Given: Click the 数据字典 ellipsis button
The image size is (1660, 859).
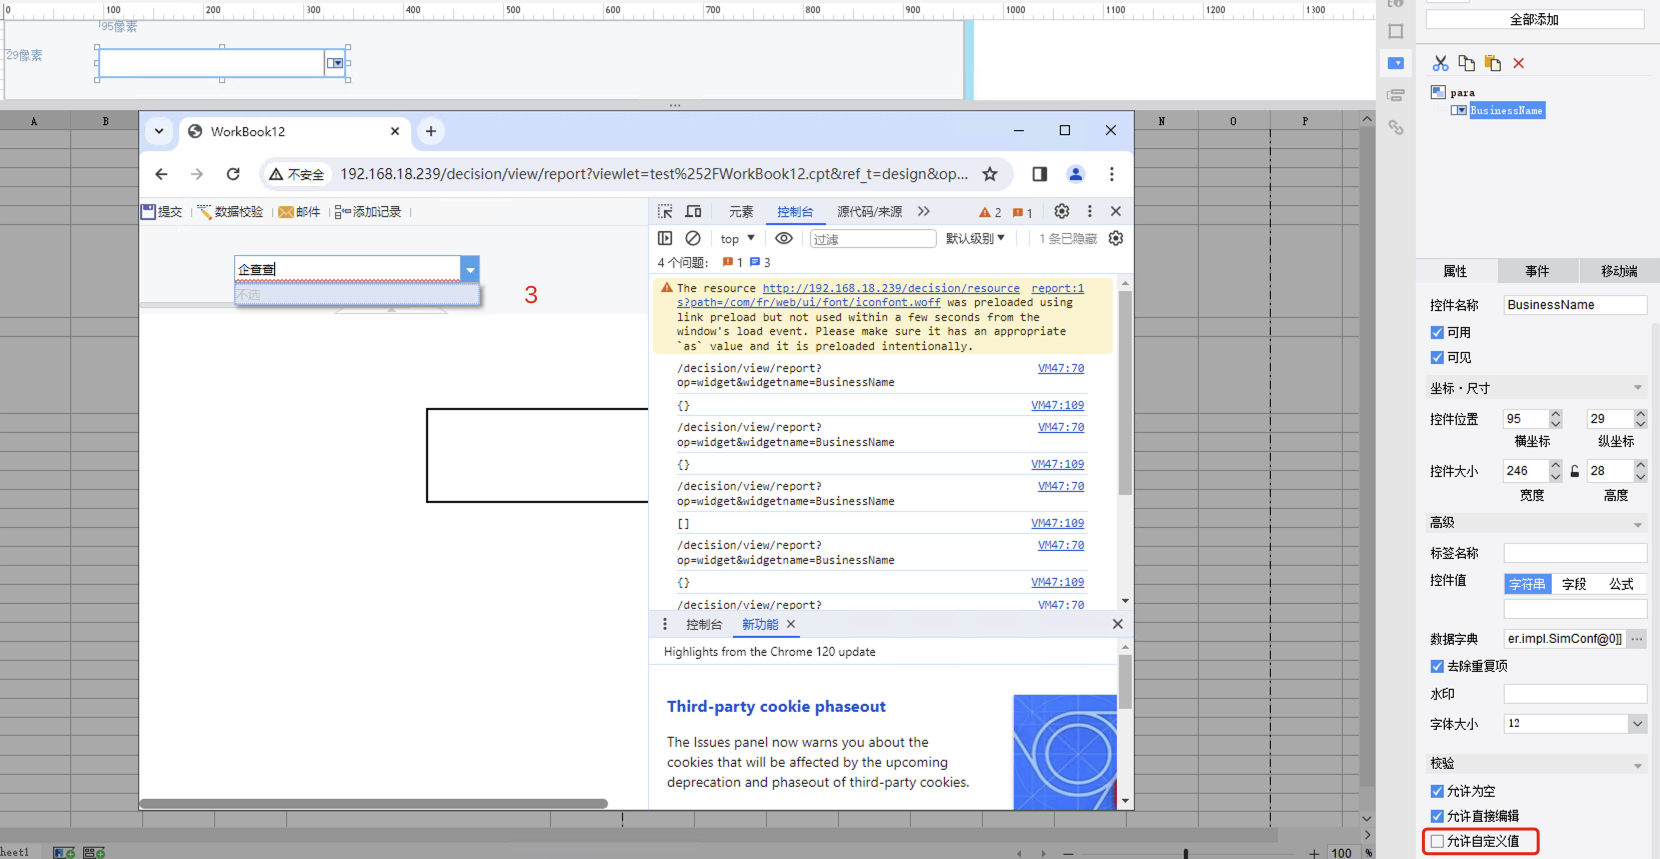Looking at the screenshot, I should coord(1637,639).
